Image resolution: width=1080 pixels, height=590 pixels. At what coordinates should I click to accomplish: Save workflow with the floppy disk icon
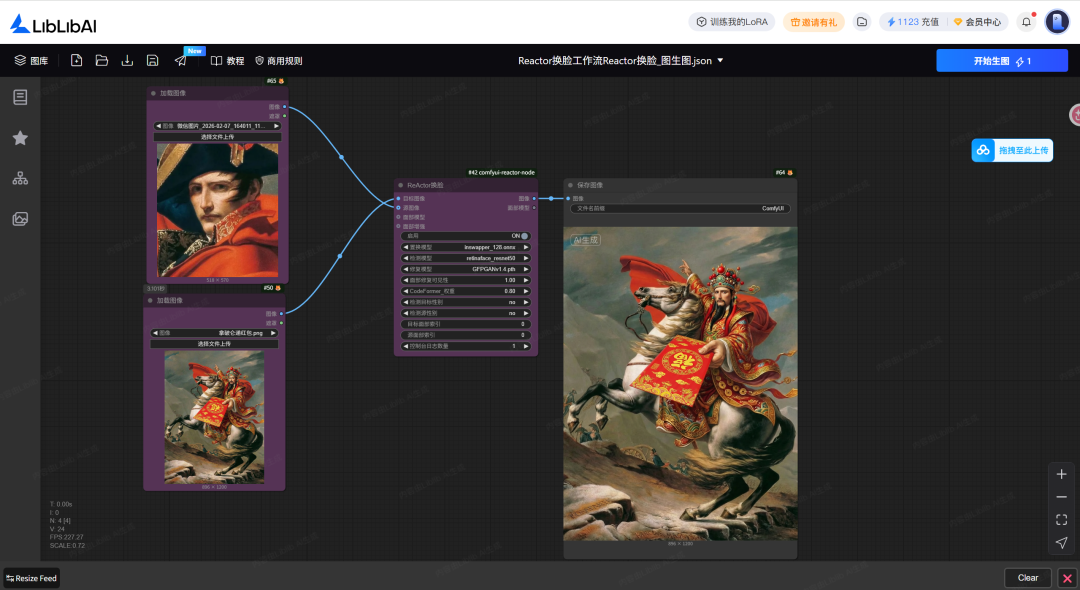click(x=153, y=61)
